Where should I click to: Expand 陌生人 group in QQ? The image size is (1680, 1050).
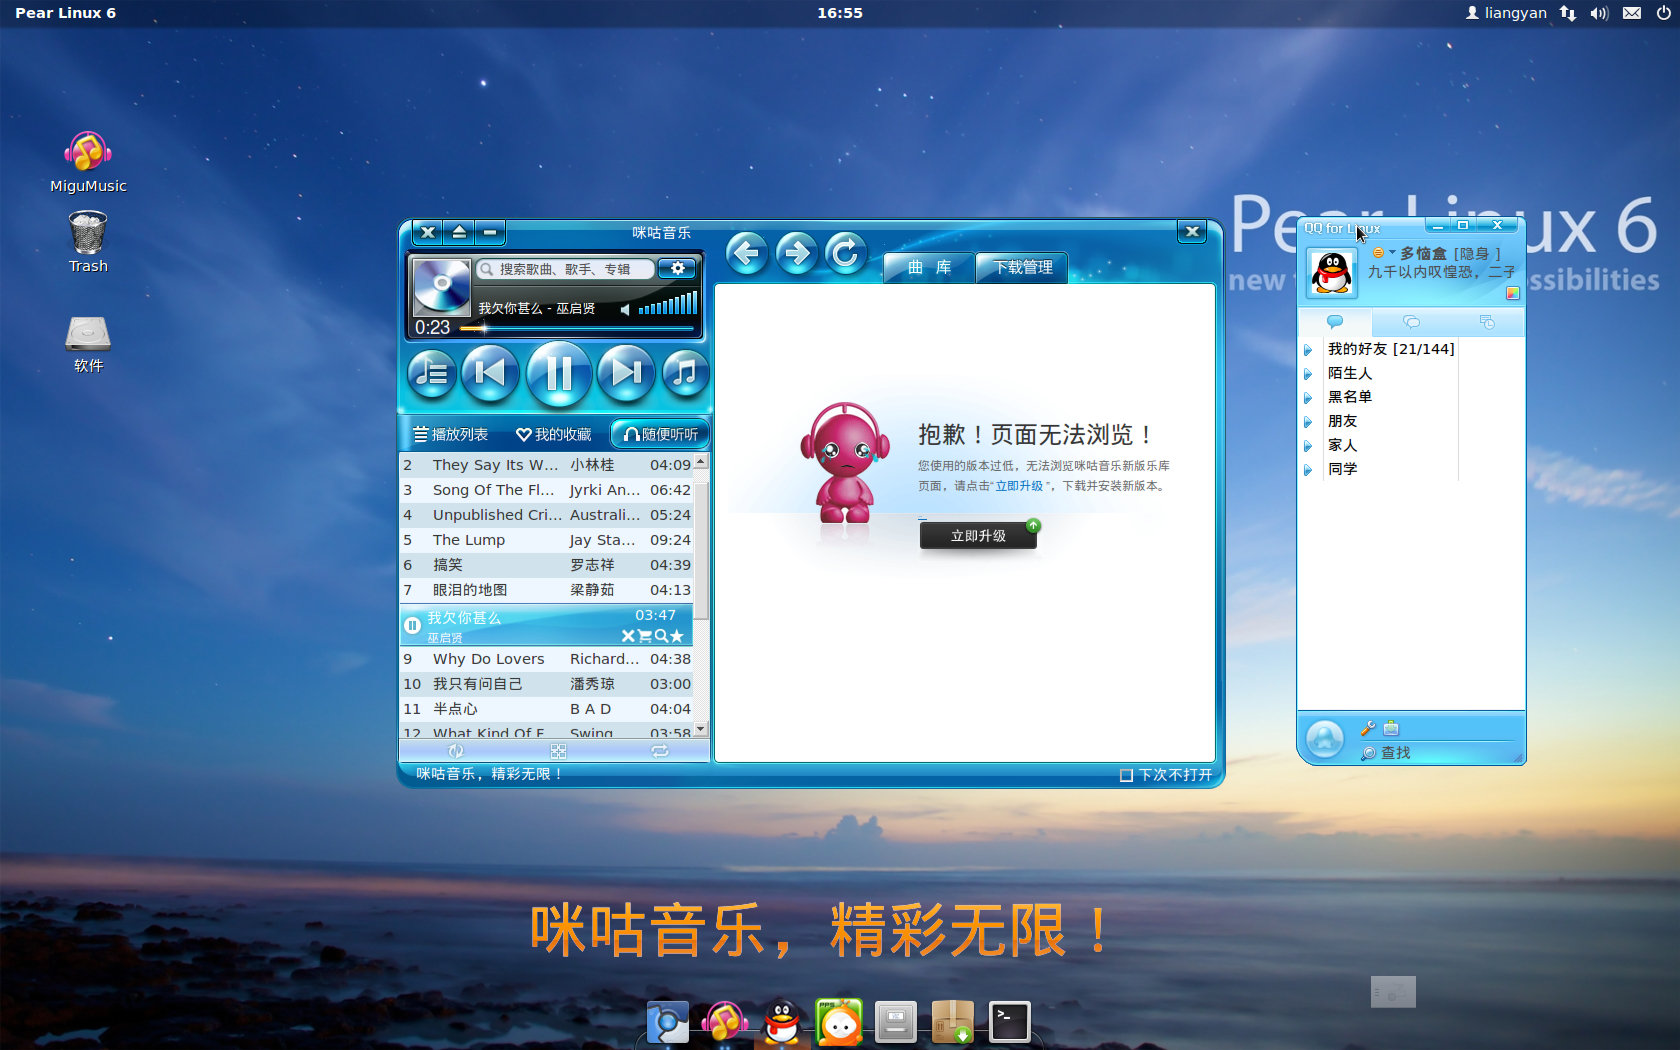(1308, 374)
